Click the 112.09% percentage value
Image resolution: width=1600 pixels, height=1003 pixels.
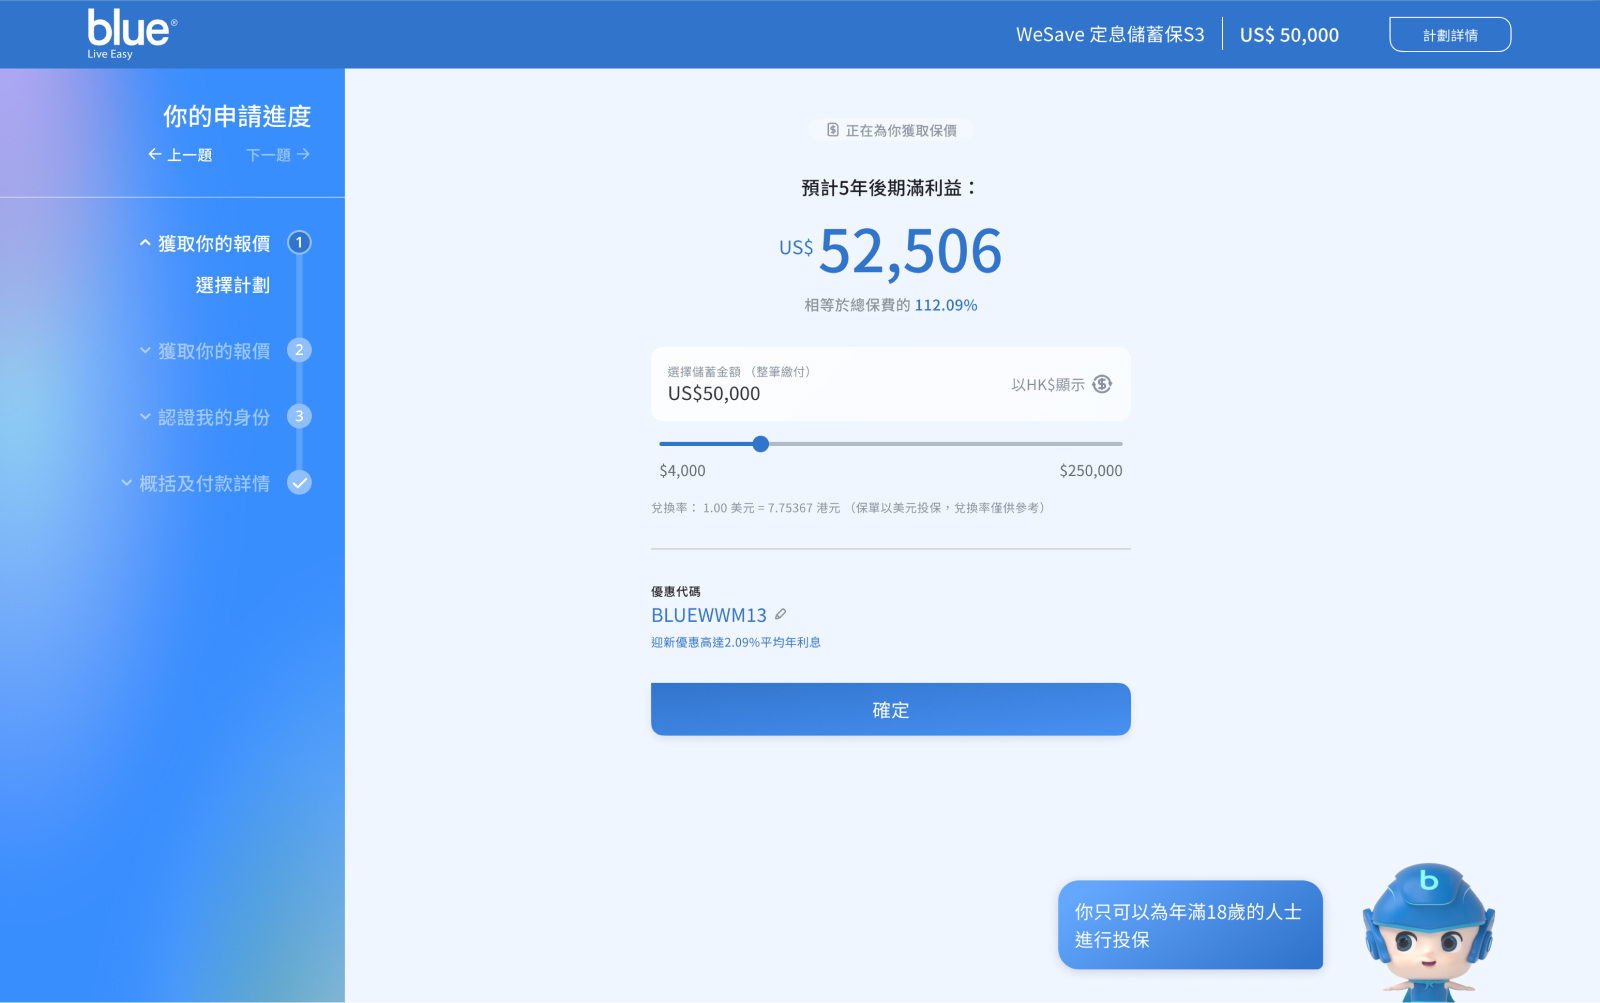pyautogui.click(x=946, y=305)
